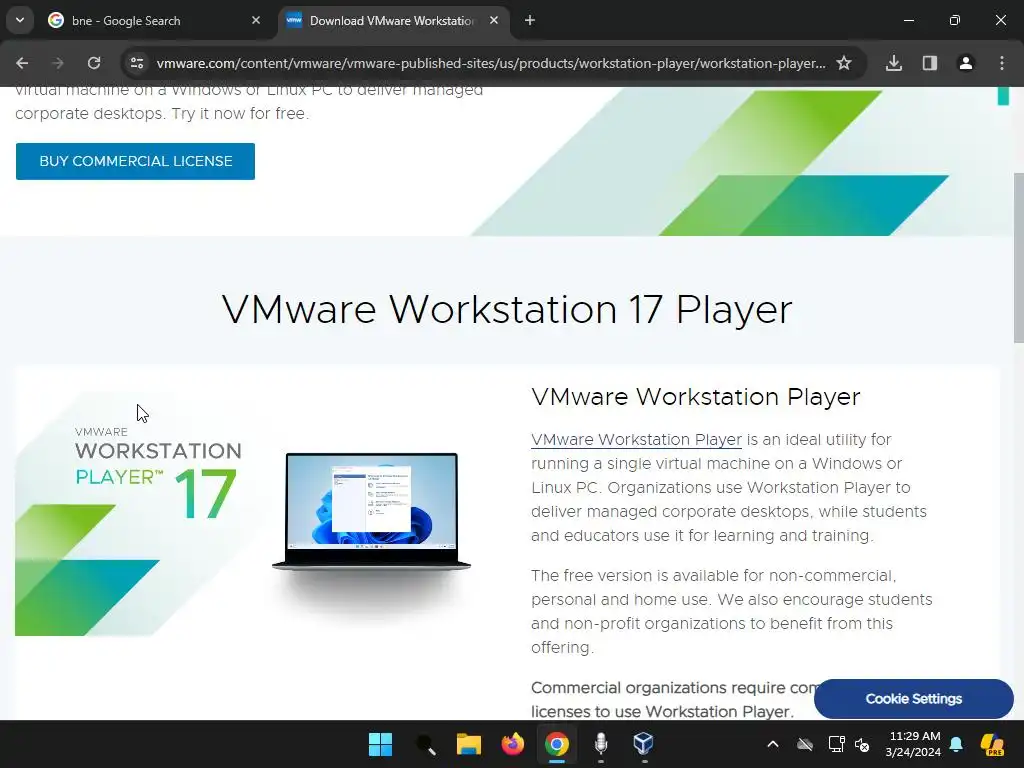Open the VirtualBox cube taskbar icon
Image resolution: width=1024 pixels, height=768 pixels.
pos(644,743)
